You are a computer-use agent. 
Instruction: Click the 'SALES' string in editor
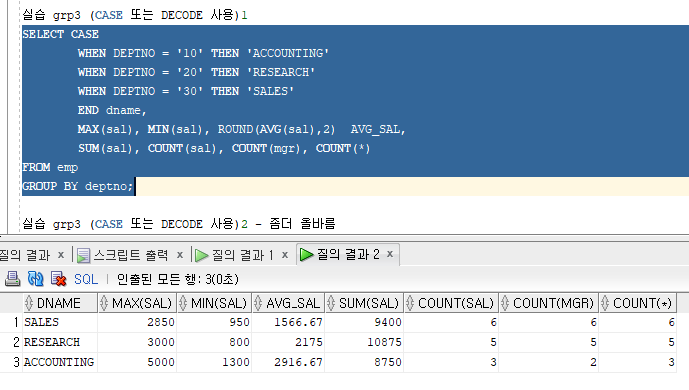[270, 91]
